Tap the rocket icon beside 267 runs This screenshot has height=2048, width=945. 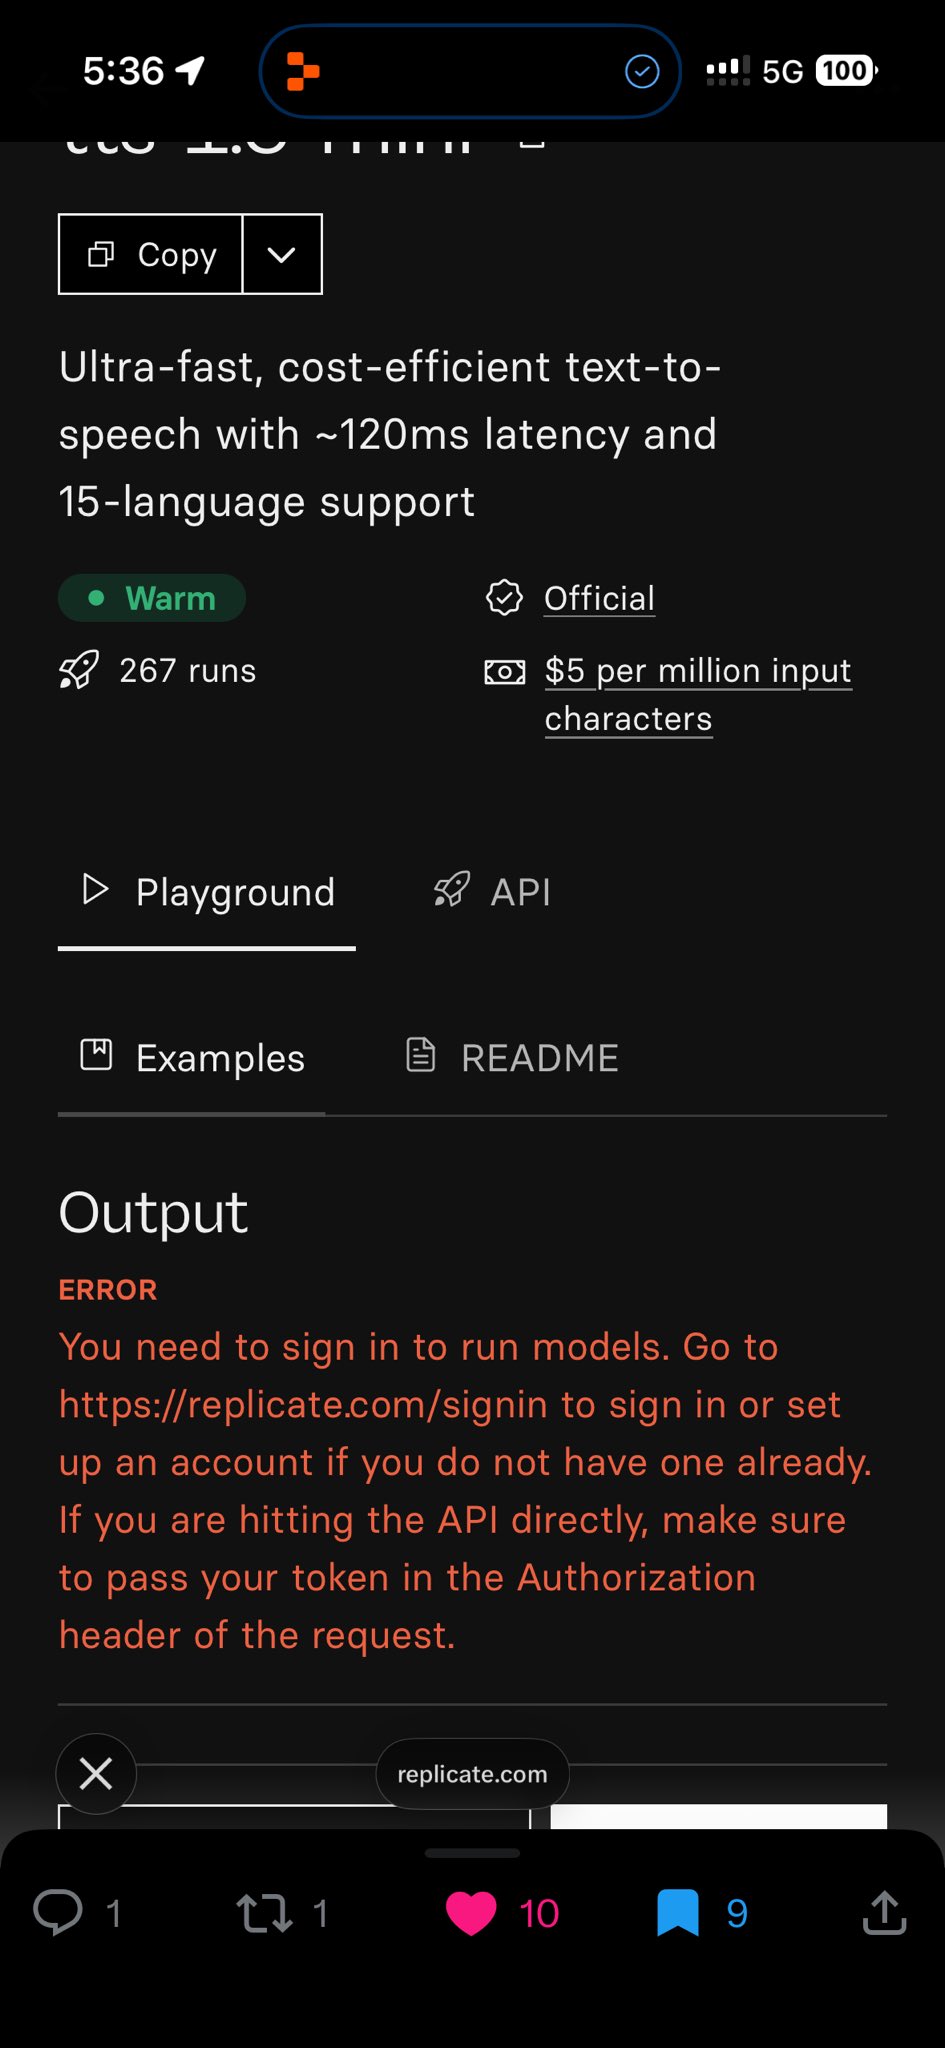click(x=79, y=670)
